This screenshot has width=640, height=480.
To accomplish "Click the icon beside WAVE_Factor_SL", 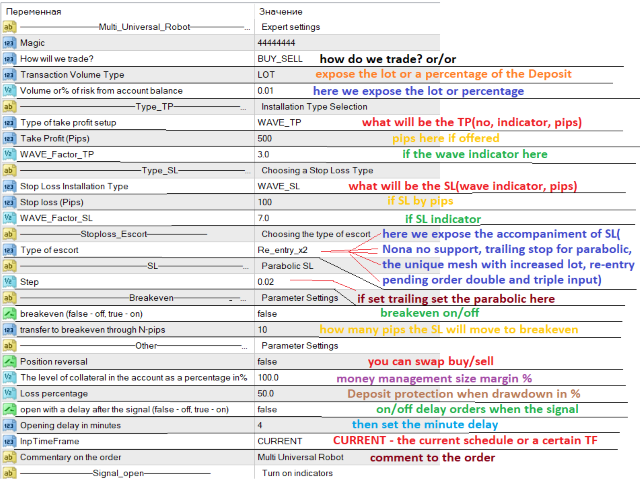I will point(9,218).
